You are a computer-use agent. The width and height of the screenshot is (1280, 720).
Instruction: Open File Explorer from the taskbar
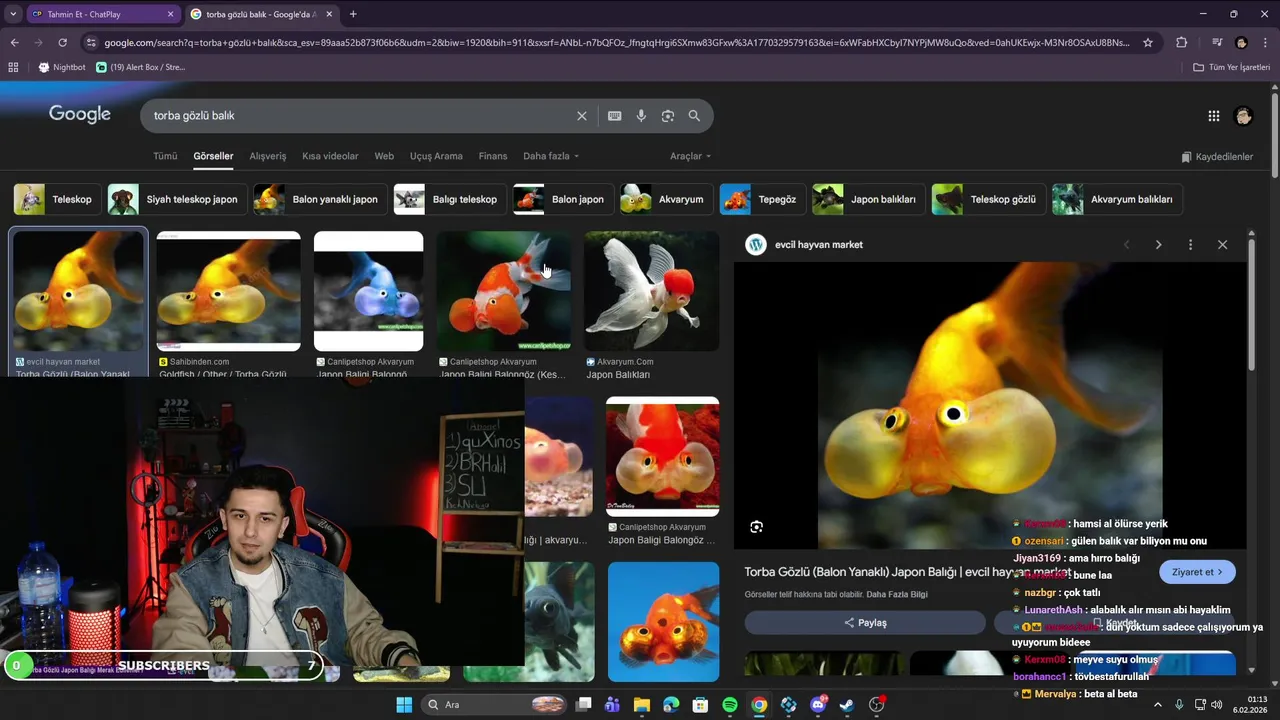(x=642, y=705)
